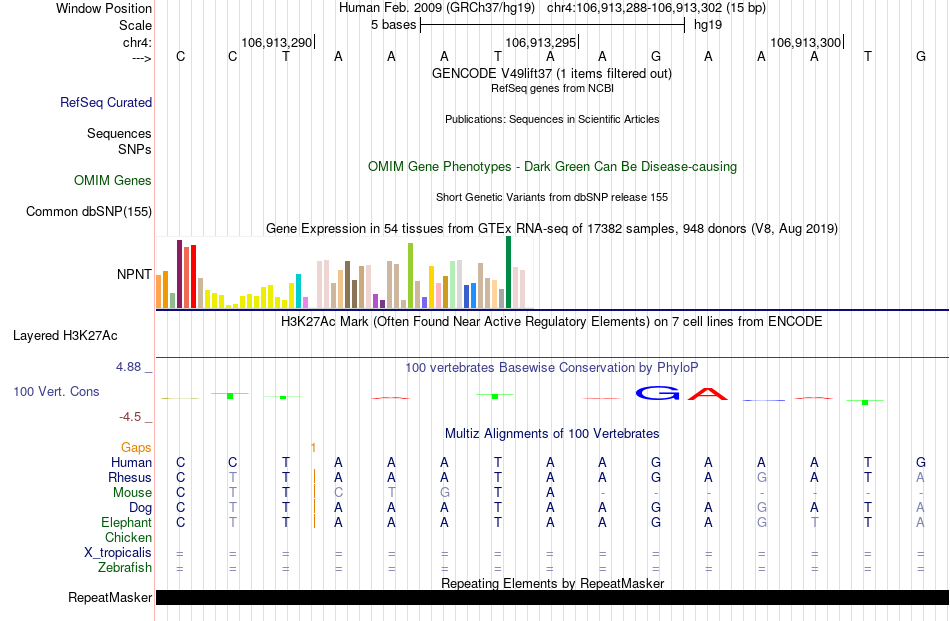This screenshot has width=950, height=621.
Task: Click the H3K27Ac Mark track title
Action: pos(551,322)
